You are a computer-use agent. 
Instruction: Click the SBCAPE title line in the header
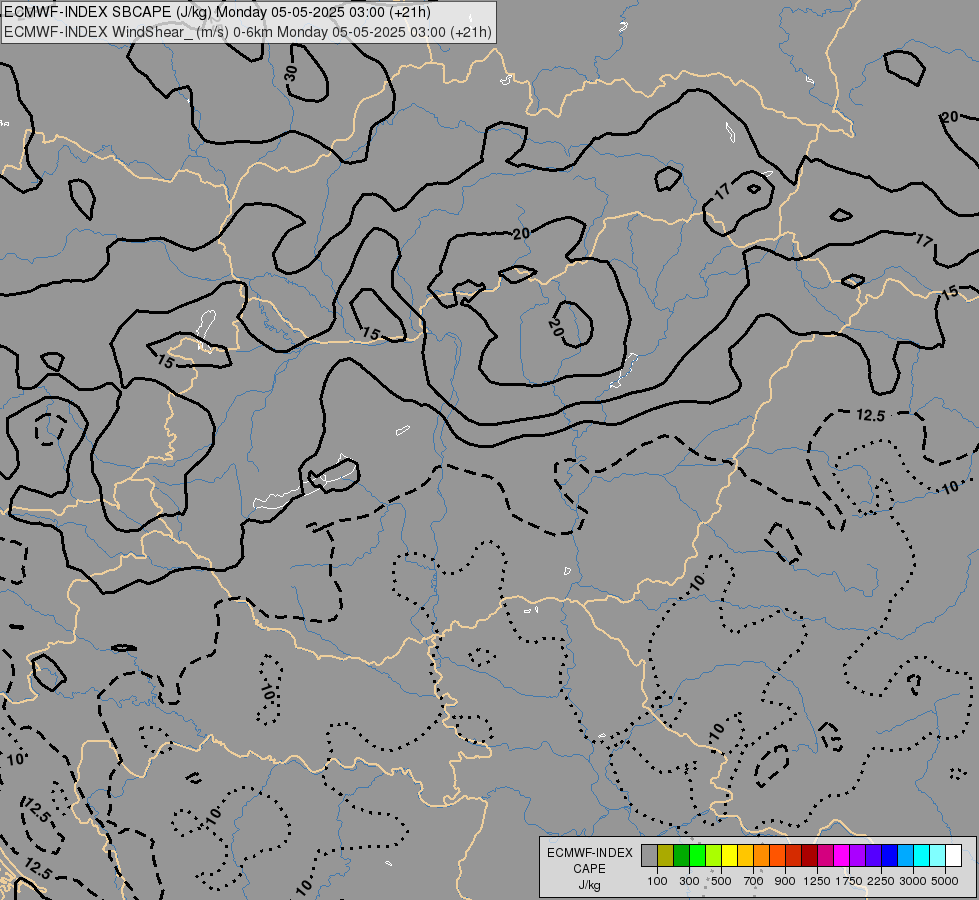[217, 12]
